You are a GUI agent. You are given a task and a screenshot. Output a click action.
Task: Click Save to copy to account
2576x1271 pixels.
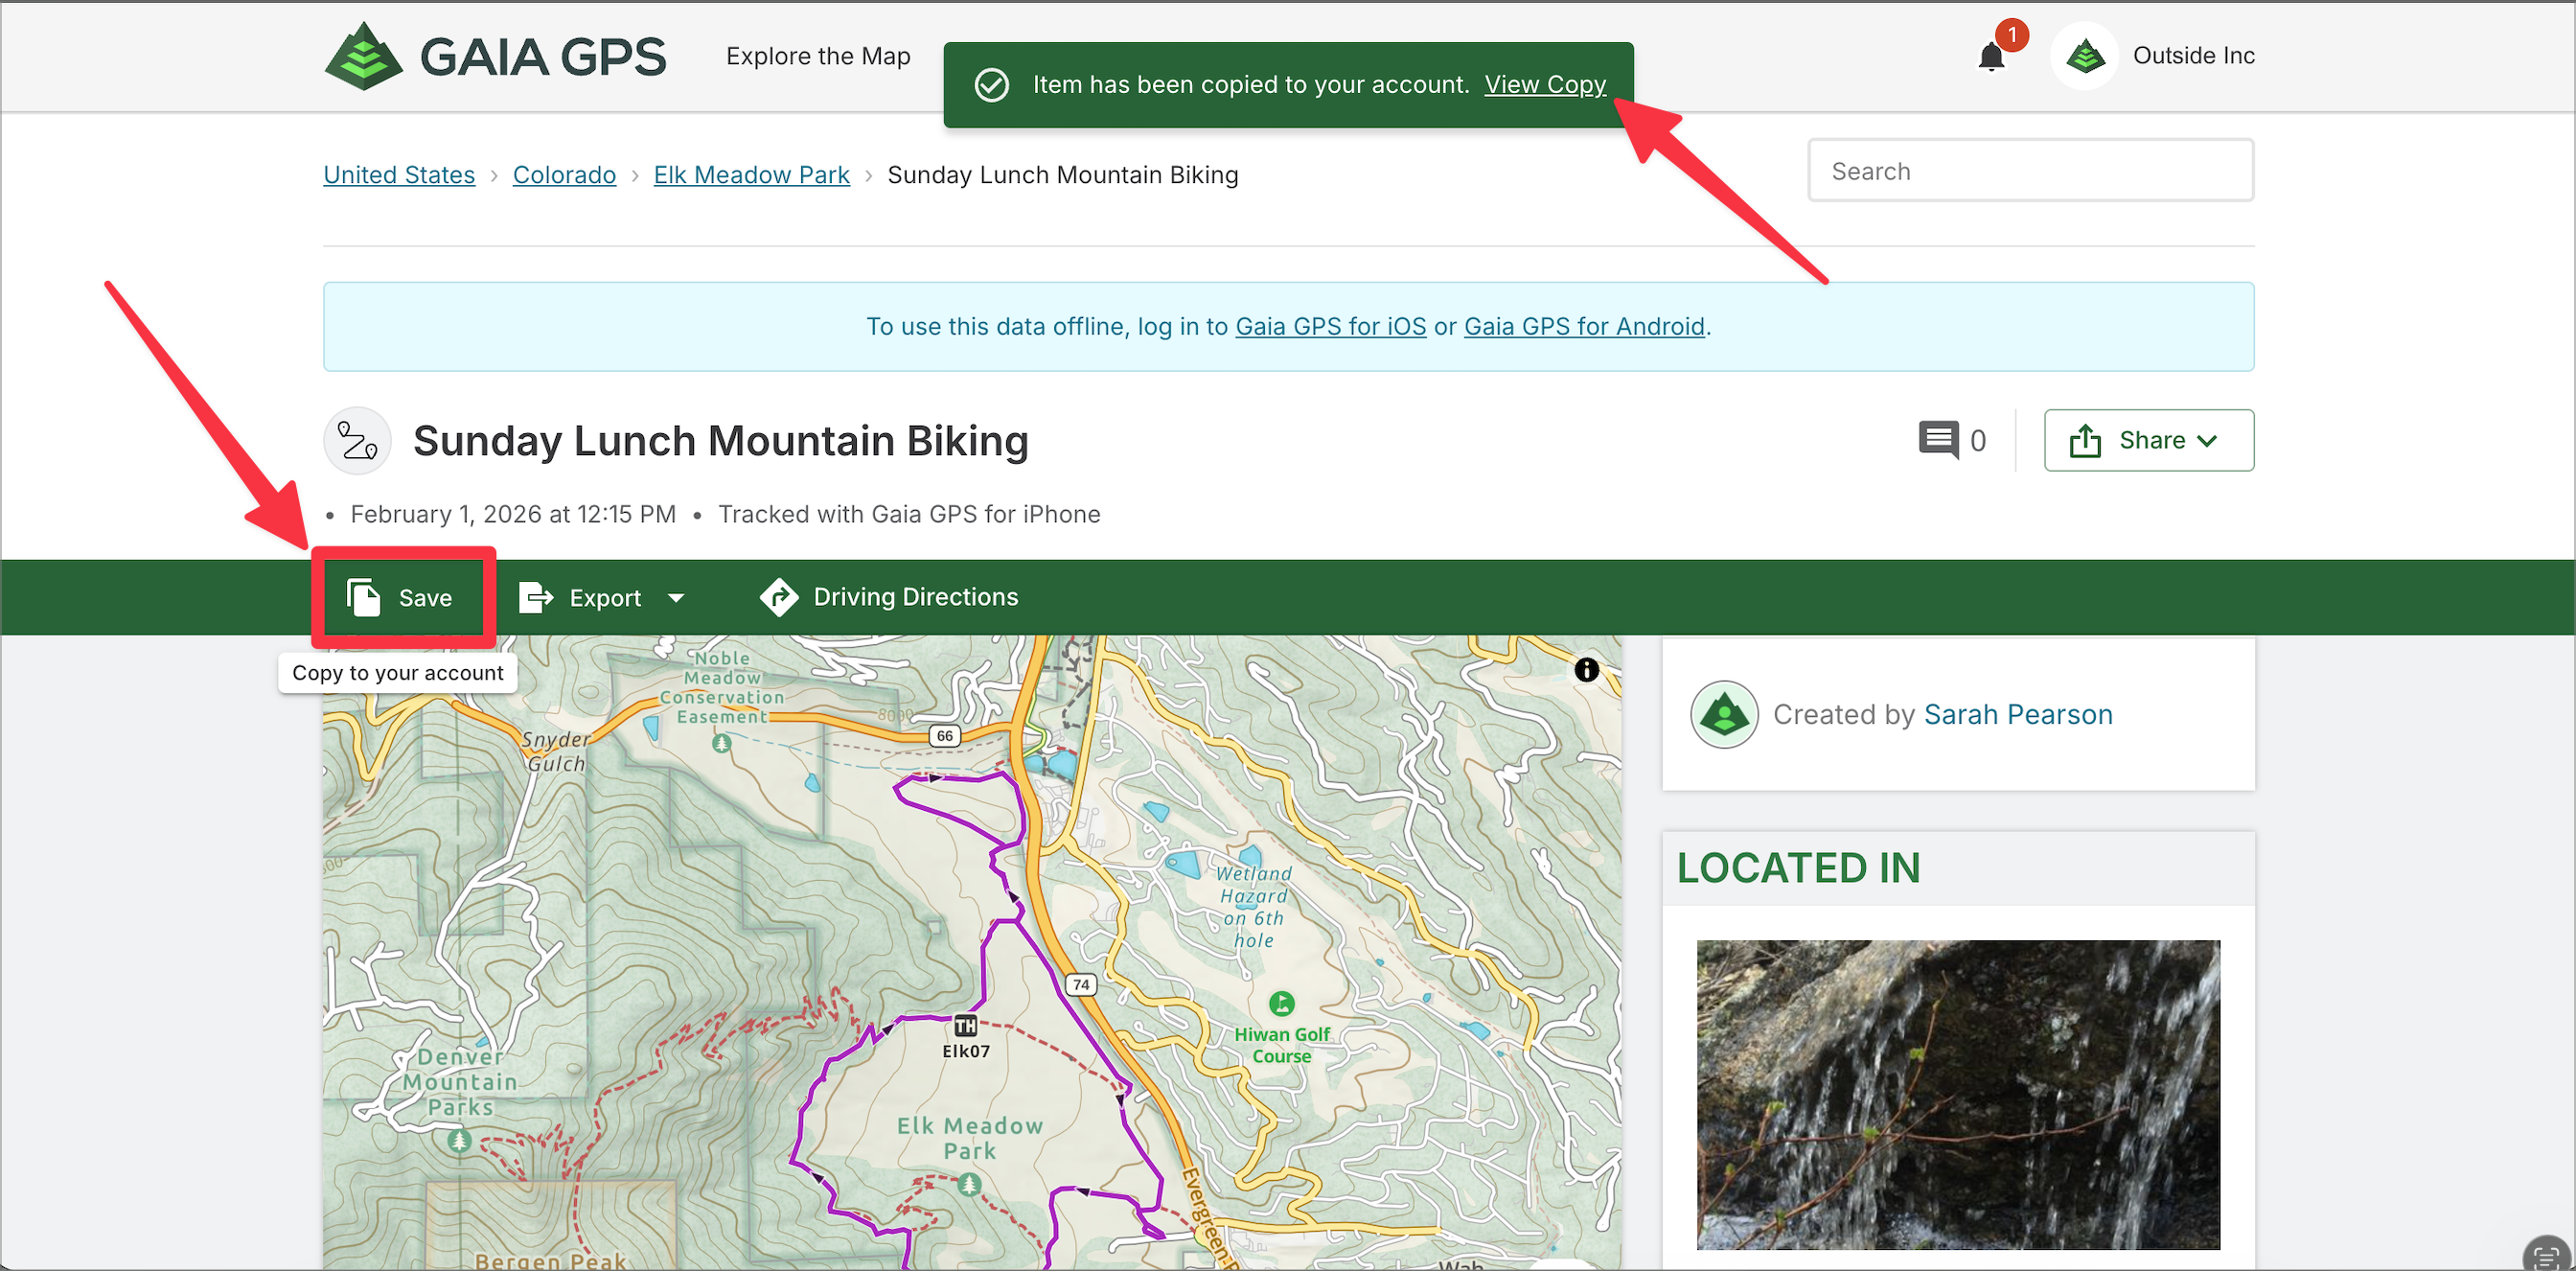pyautogui.click(x=402, y=598)
